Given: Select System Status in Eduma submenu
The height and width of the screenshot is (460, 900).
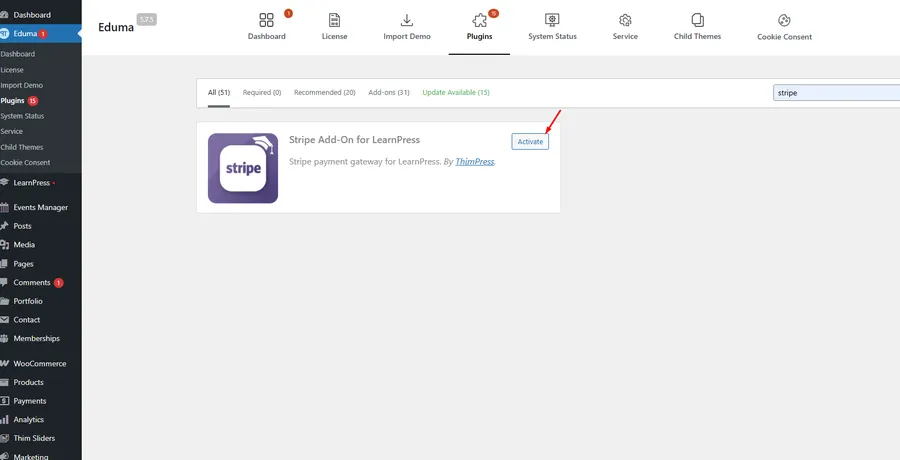Looking at the screenshot, I should (22, 116).
